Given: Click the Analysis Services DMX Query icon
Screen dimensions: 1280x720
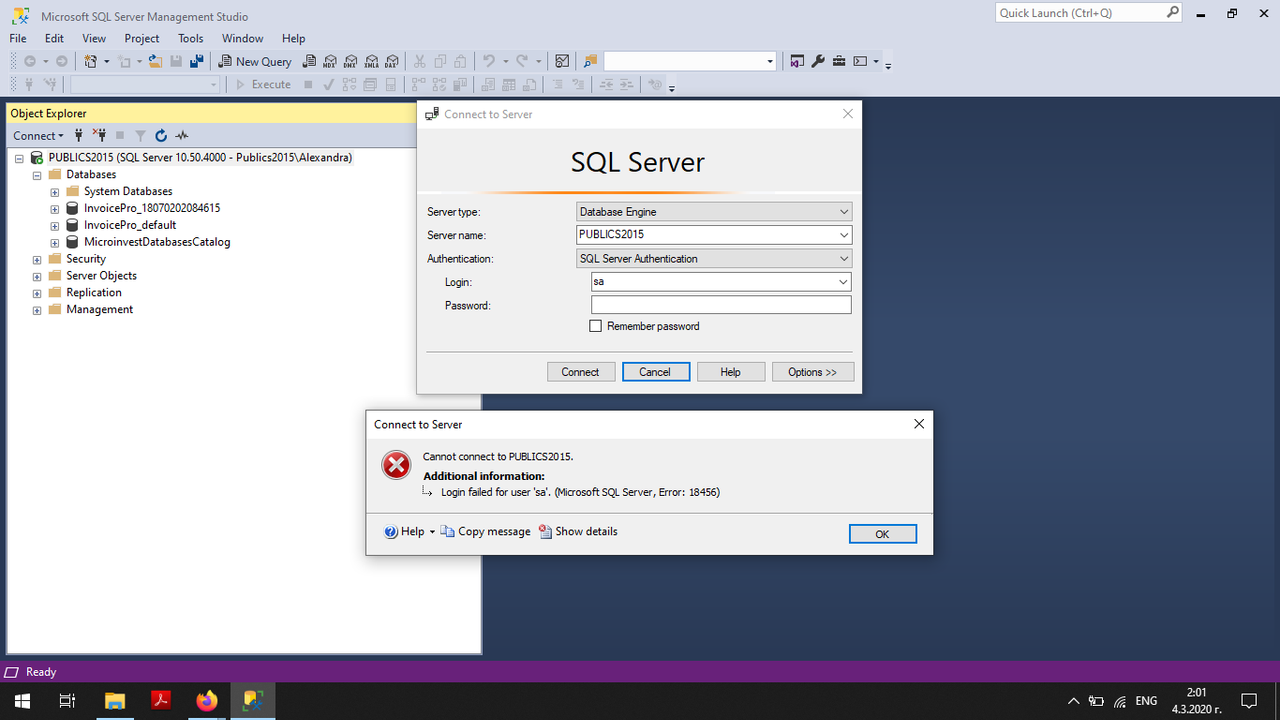Looking at the screenshot, I should tap(350, 61).
